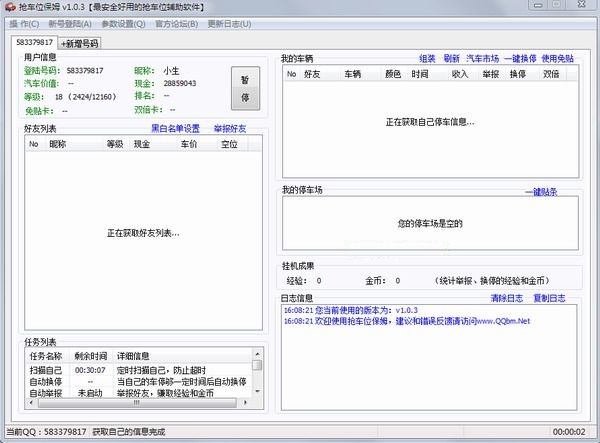Click the 复制日志 link
The image size is (600, 443).
[x=548, y=298]
